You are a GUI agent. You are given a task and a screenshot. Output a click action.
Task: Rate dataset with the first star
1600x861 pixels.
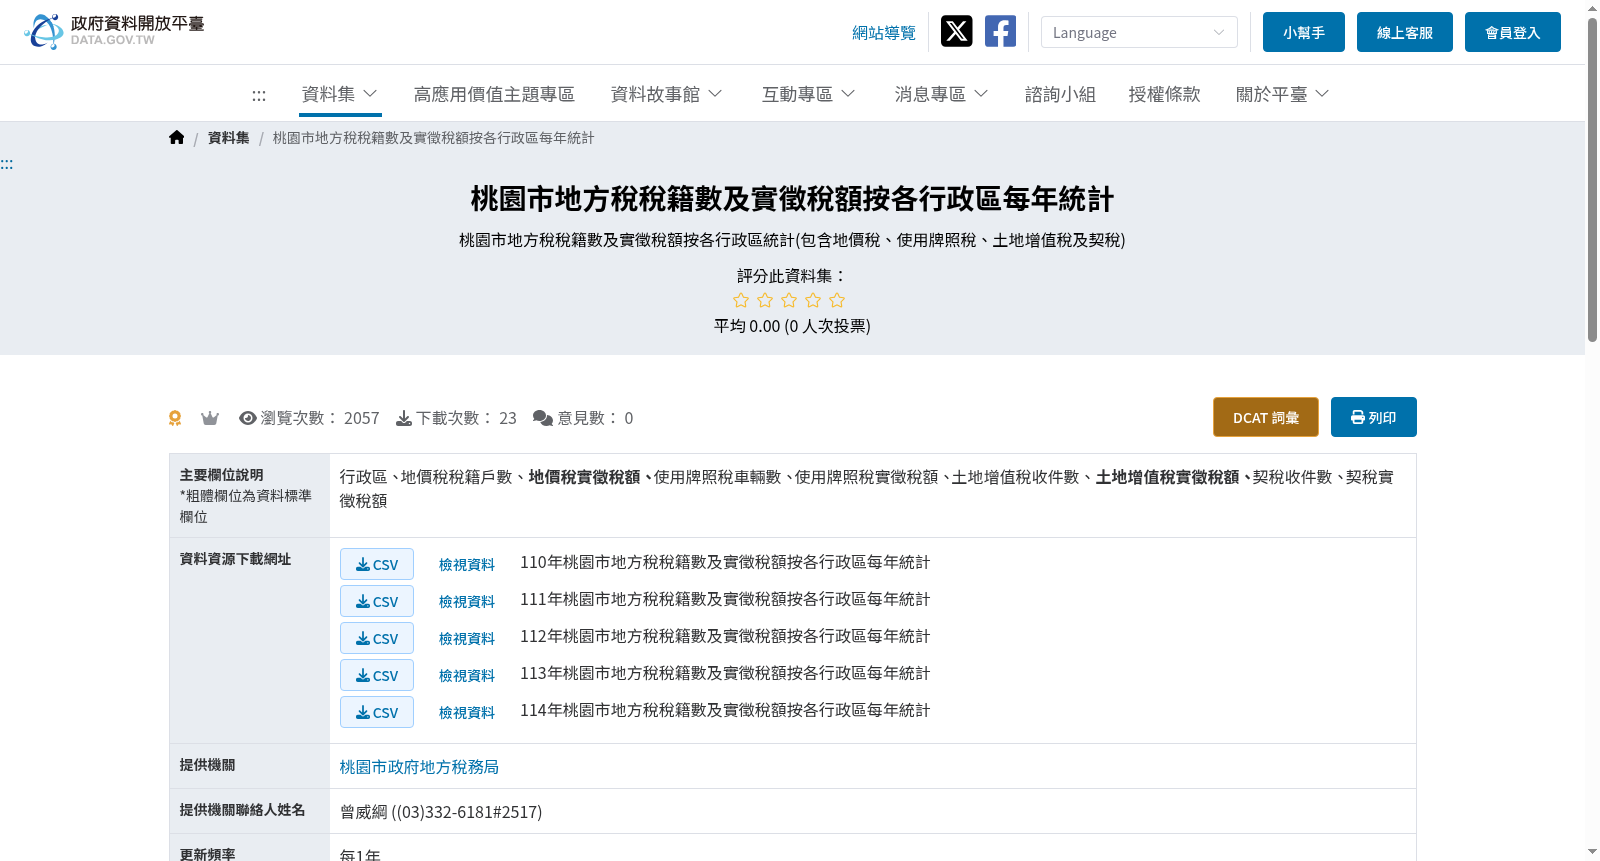(741, 300)
